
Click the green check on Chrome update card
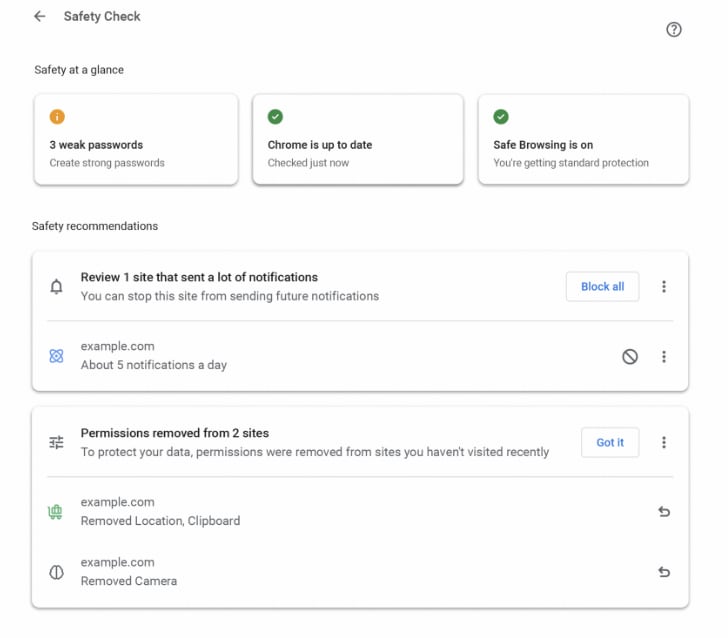275,117
